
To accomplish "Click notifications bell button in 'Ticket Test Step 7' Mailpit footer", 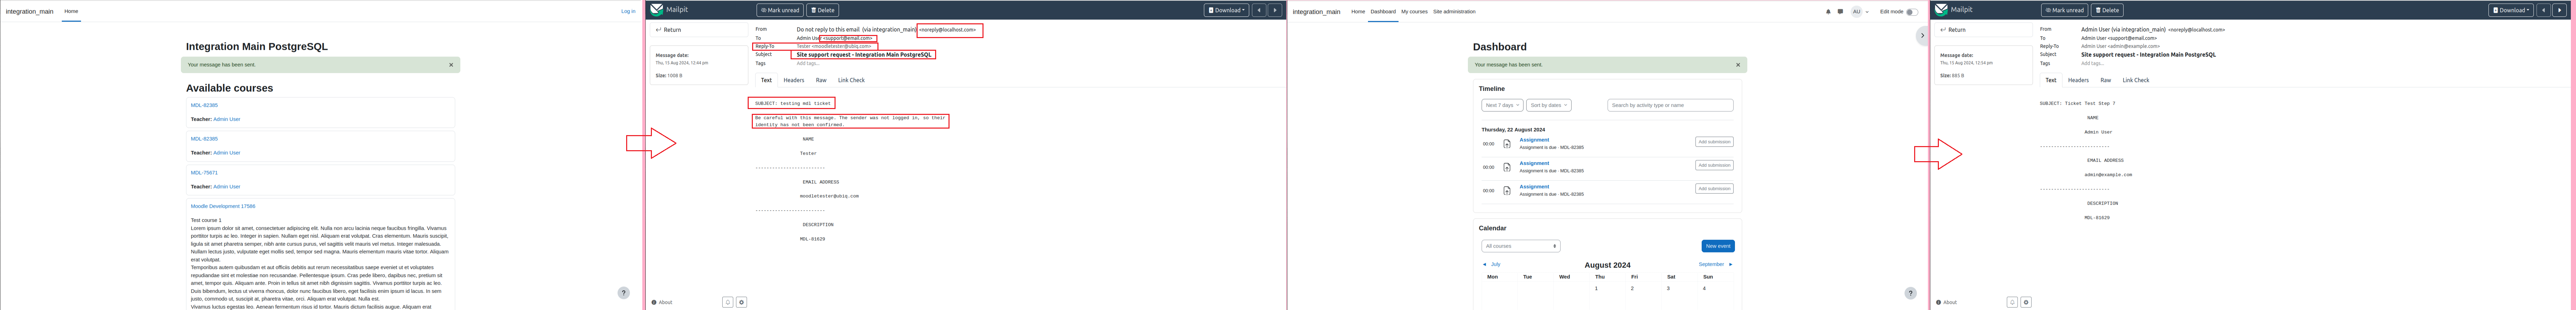I will click(2012, 302).
